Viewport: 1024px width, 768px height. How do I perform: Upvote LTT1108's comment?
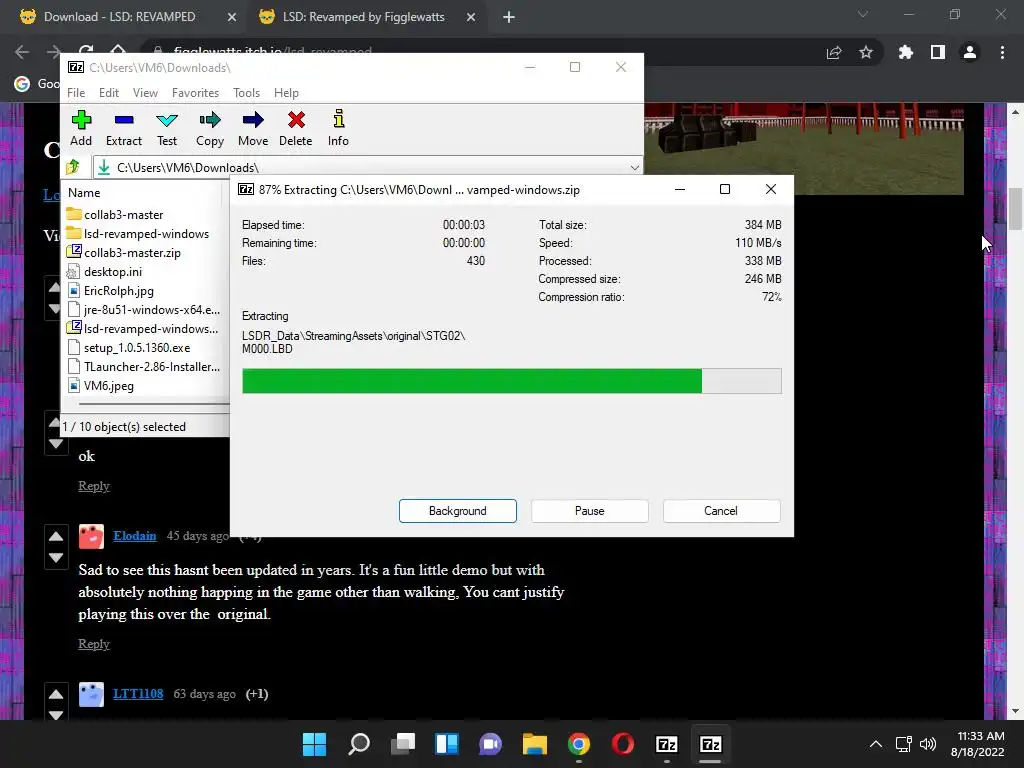click(x=56, y=694)
